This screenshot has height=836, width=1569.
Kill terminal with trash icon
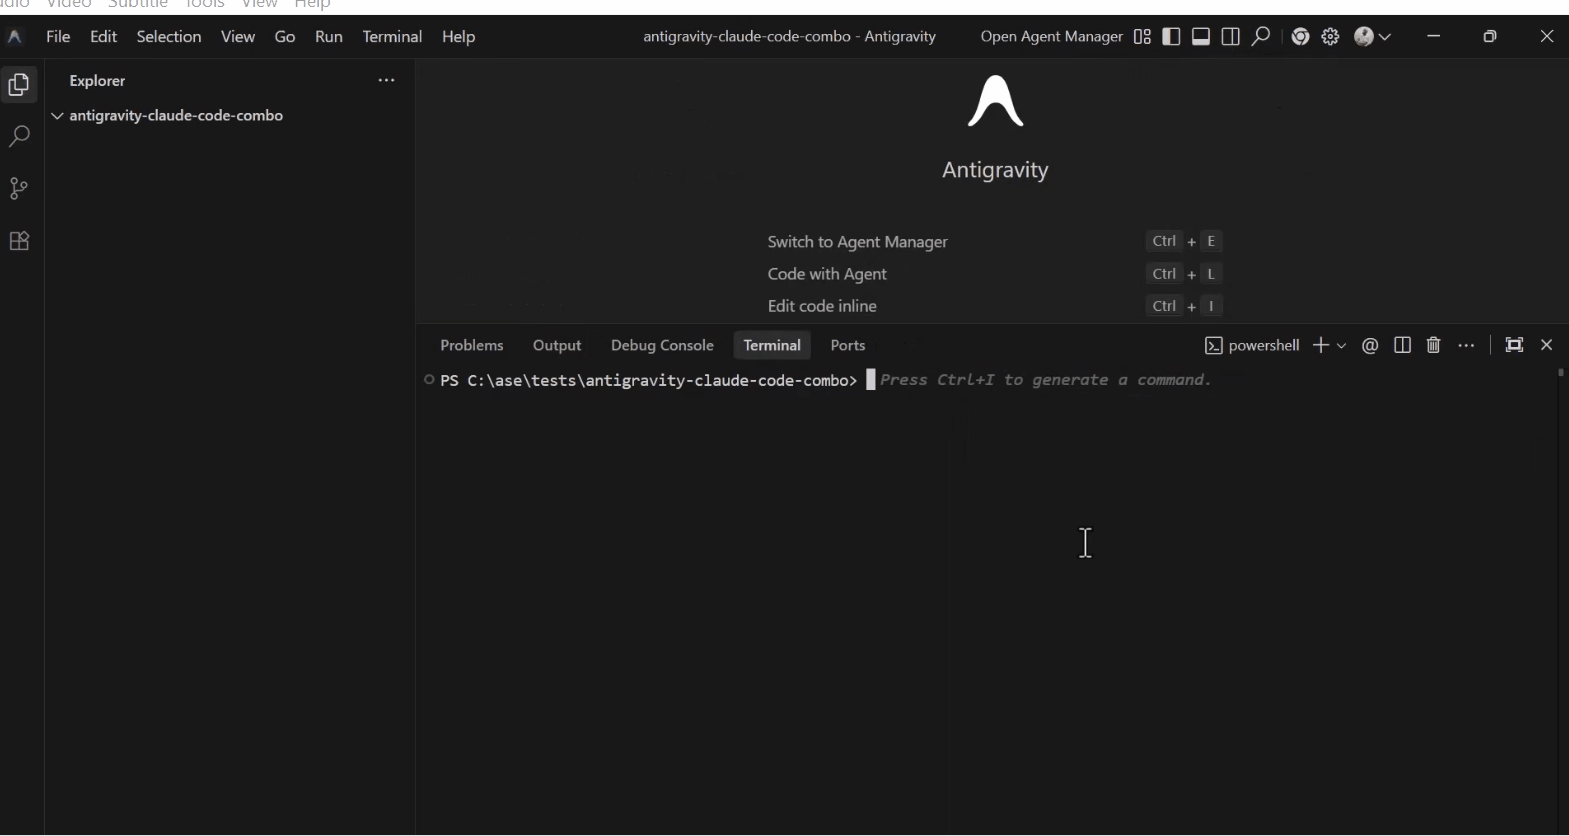click(1433, 345)
